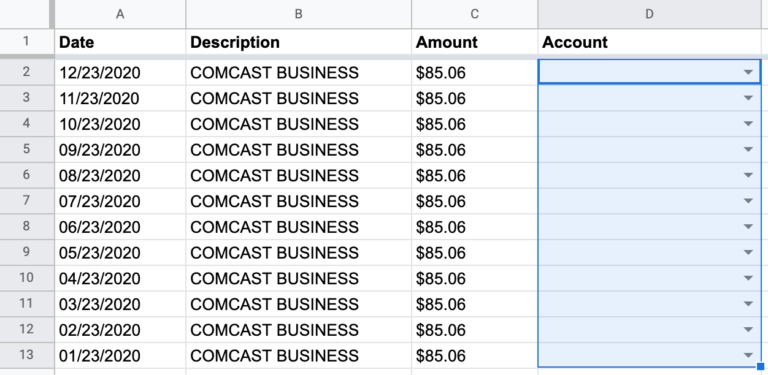This screenshot has height=375, width=768.
Task: Select column C header
Action: [x=475, y=14]
